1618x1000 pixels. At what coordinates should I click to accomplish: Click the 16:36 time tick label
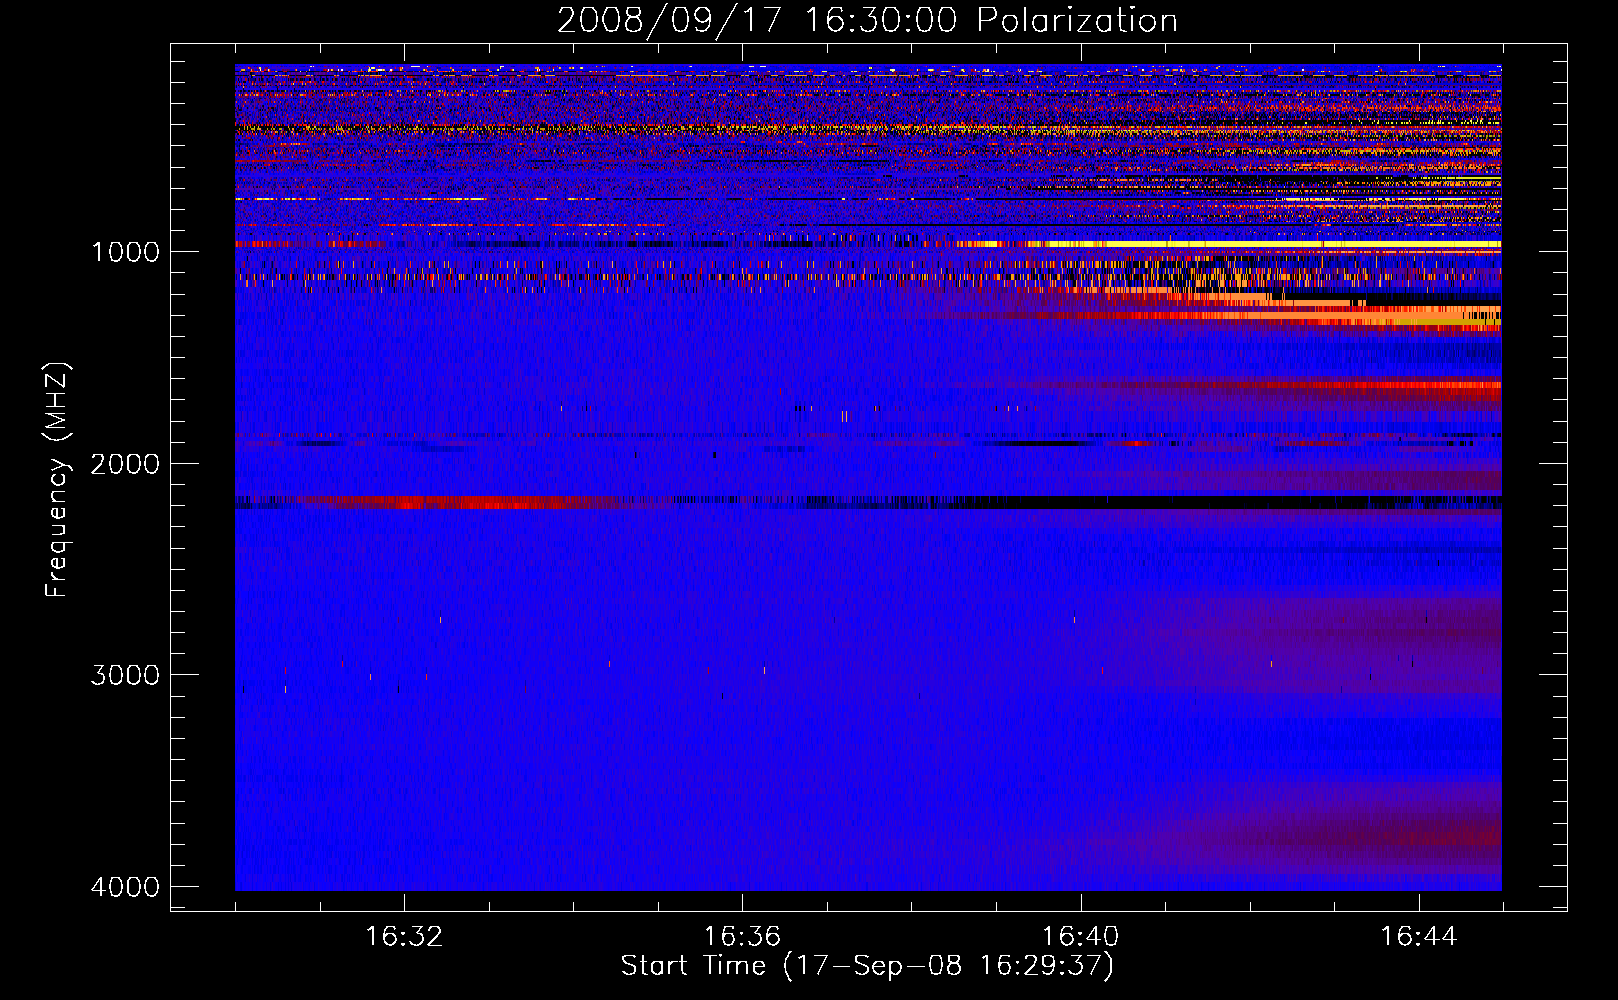[742, 937]
